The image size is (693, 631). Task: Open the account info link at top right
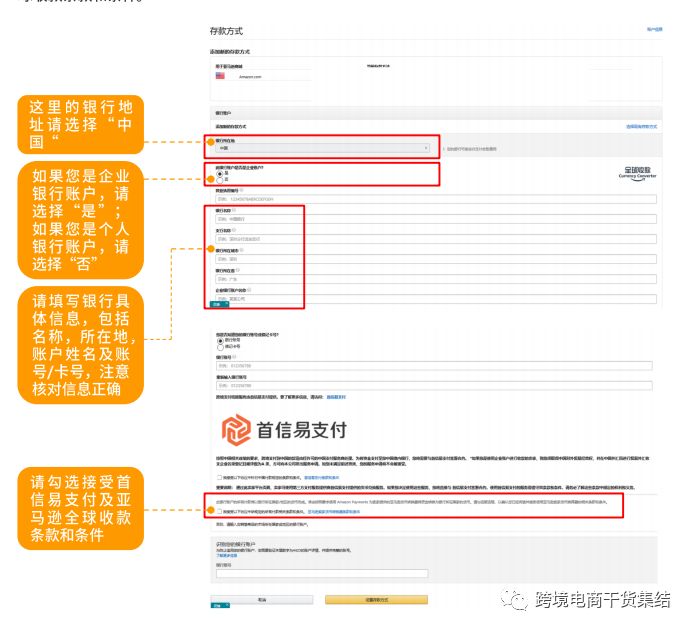tap(655, 30)
